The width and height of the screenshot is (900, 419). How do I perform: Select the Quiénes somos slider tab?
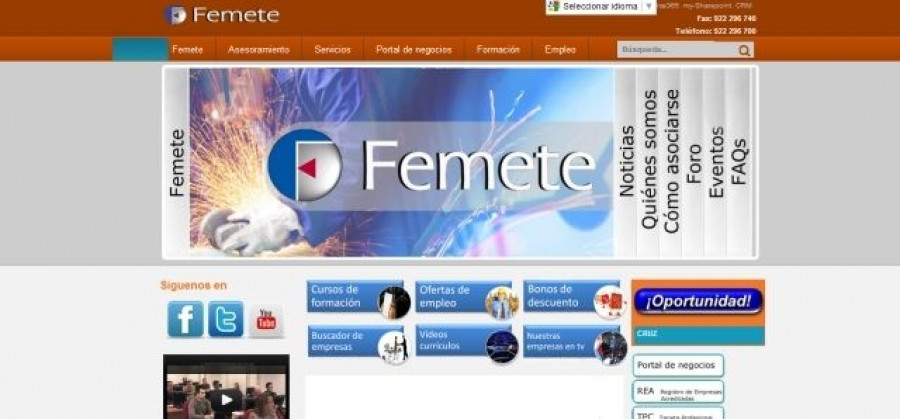click(x=648, y=162)
